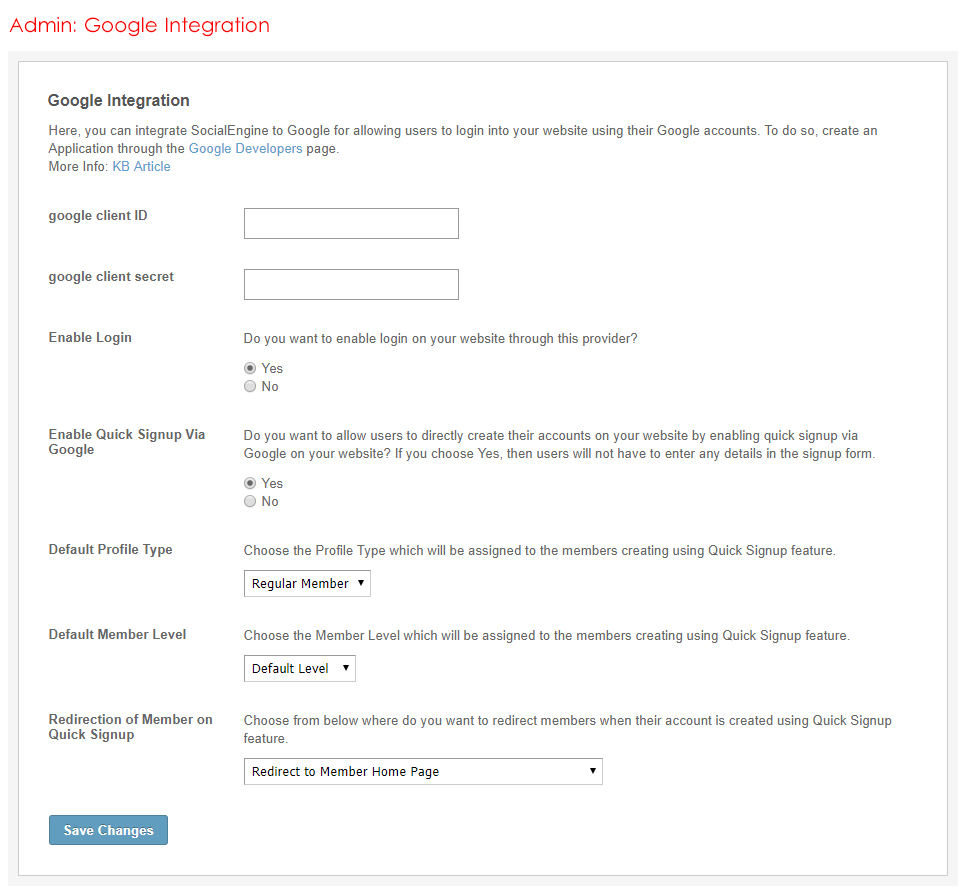Open the Google Developers link
The width and height of the screenshot is (968, 895).
coord(245,149)
